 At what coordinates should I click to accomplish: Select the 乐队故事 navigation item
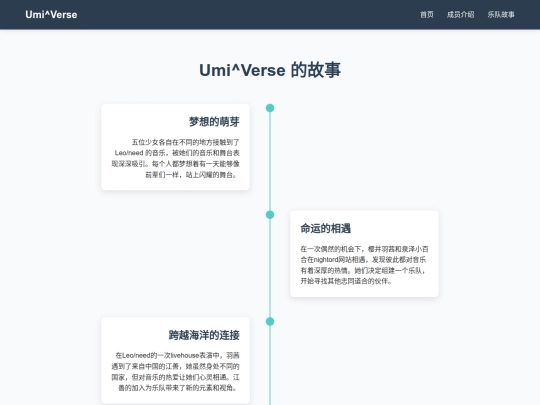(x=501, y=14)
